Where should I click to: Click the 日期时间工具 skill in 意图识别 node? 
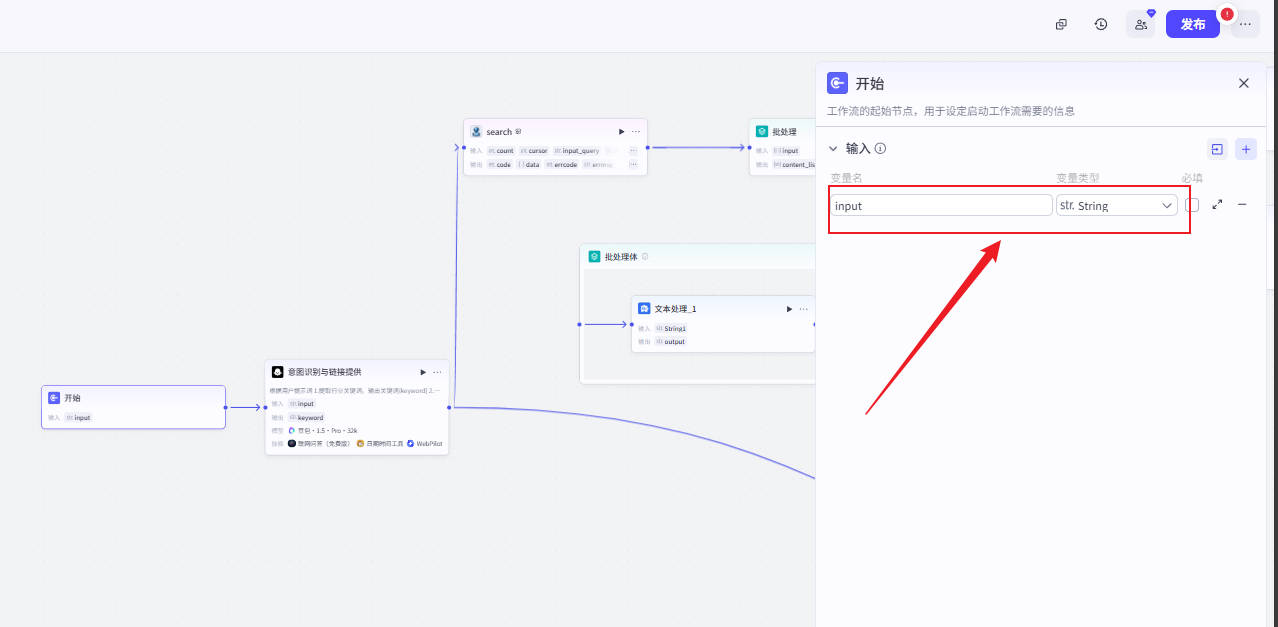click(379, 443)
